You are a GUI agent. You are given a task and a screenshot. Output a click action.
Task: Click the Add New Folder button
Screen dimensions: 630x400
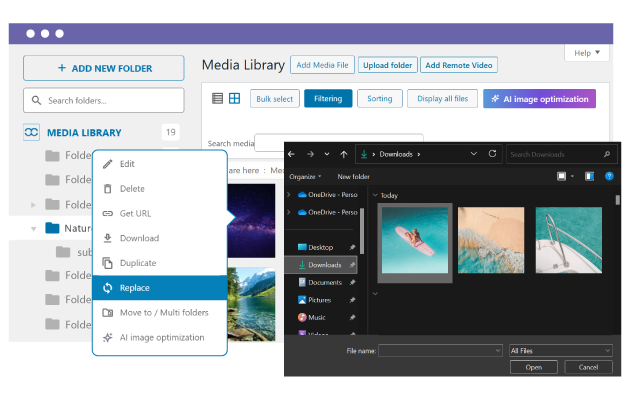coord(103,68)
